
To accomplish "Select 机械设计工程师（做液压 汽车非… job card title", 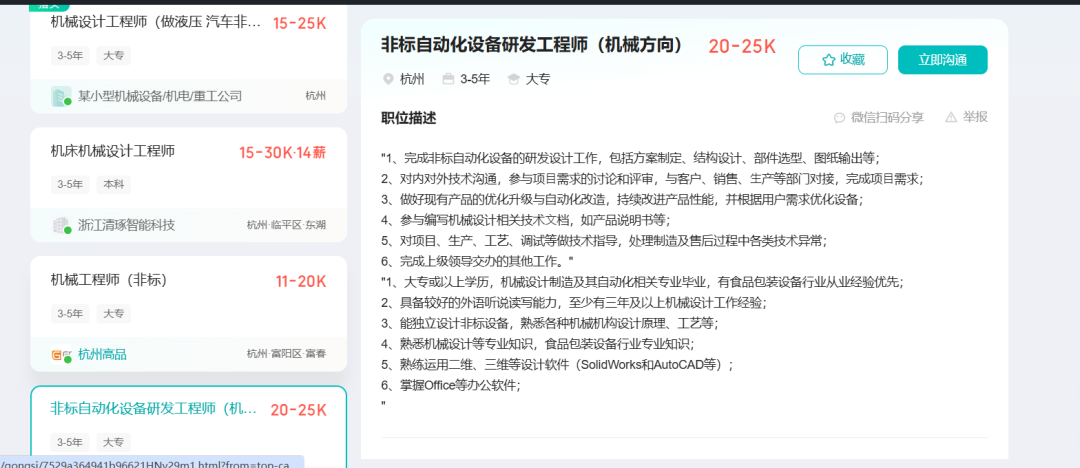I will tap(156, 22).
